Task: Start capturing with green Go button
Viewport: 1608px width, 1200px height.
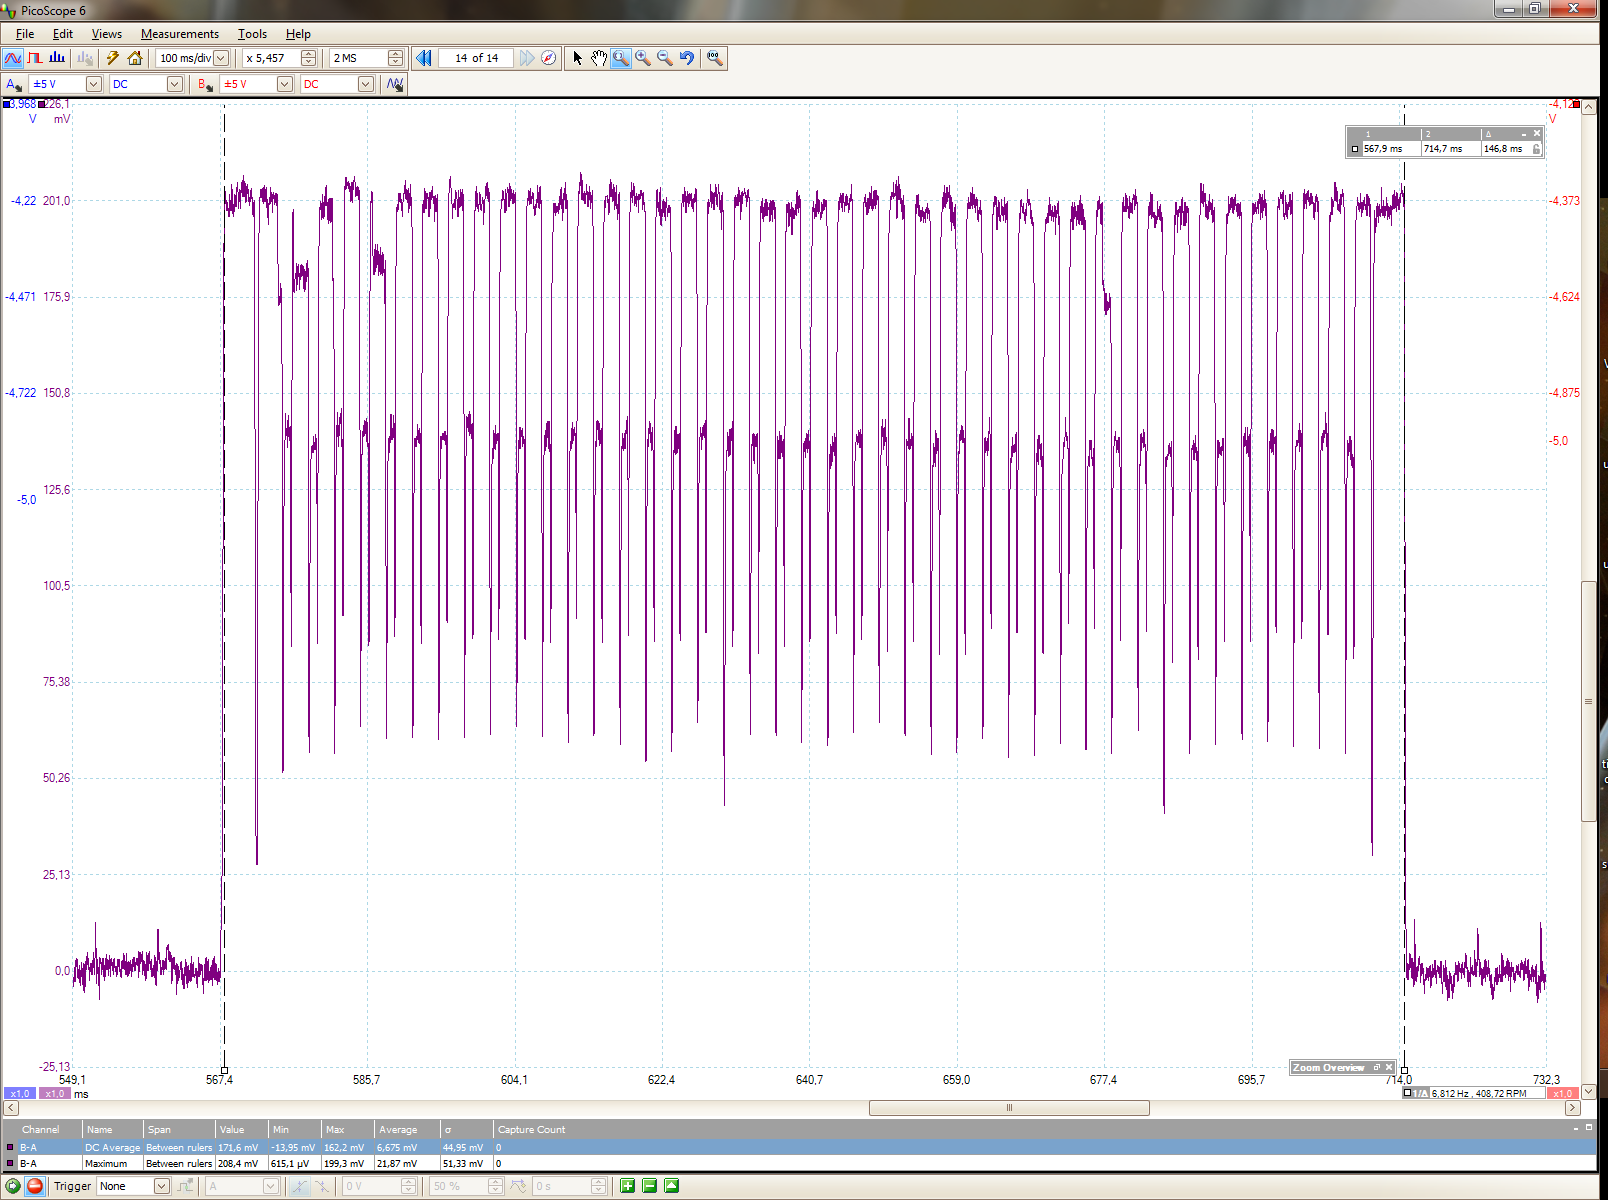Action: point(13,1186)
